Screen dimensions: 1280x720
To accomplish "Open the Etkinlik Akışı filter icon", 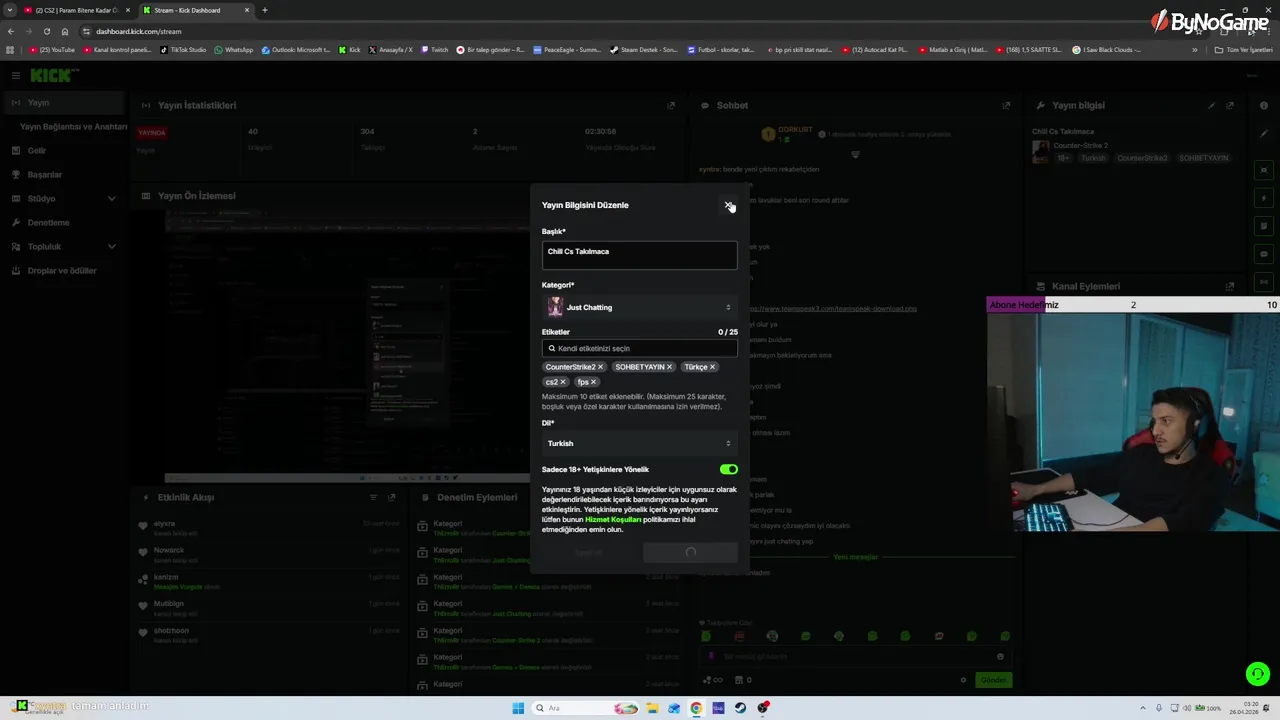I will point(373,497).
